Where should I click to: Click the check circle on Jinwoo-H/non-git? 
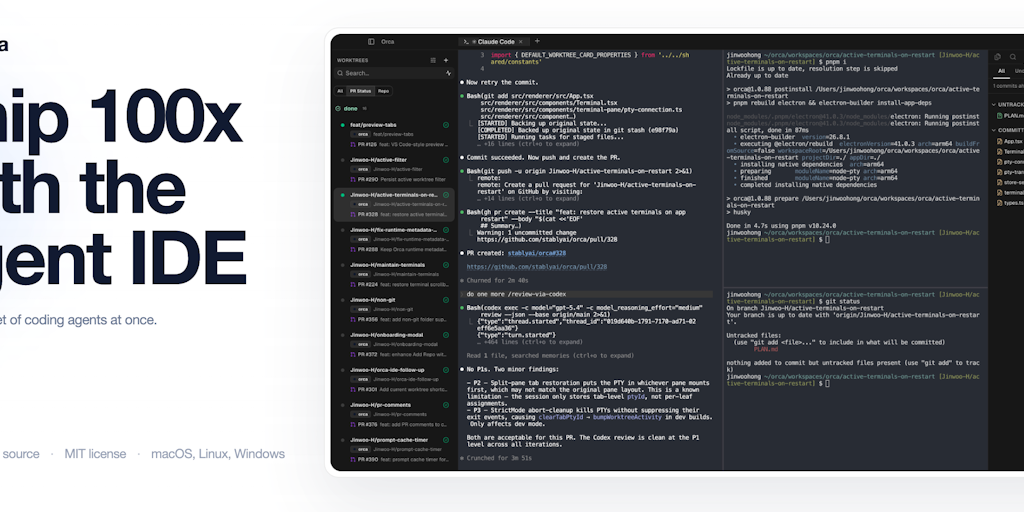pos(446,300)
